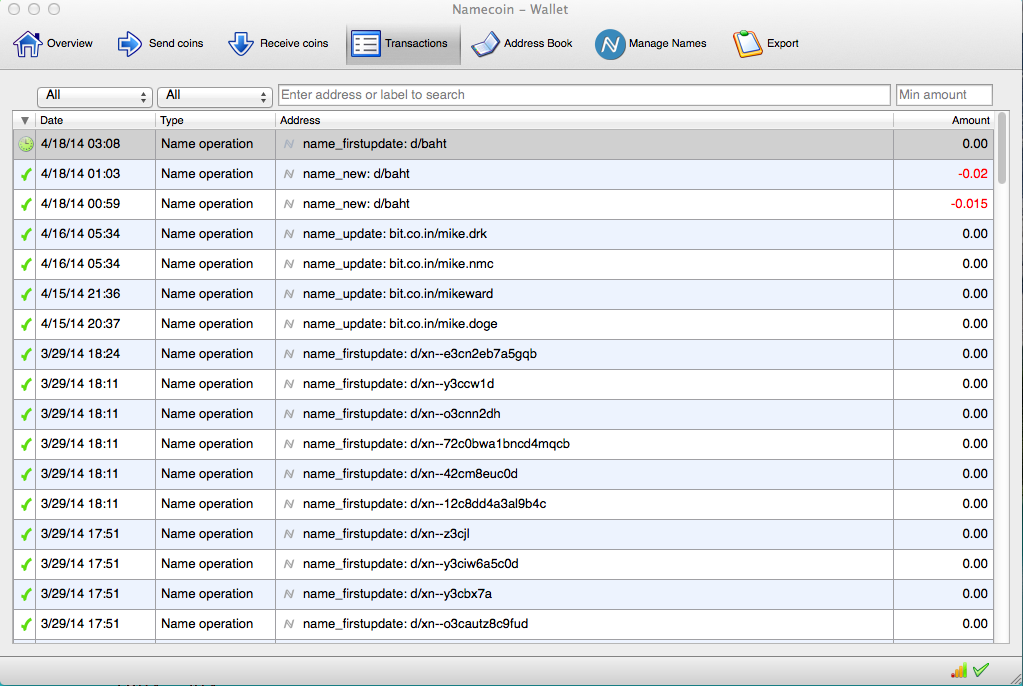Click the checkmark on the d/xn--z3cjl row
The height and width of the screenshot is (686, 1023).
tap(25, 535)
